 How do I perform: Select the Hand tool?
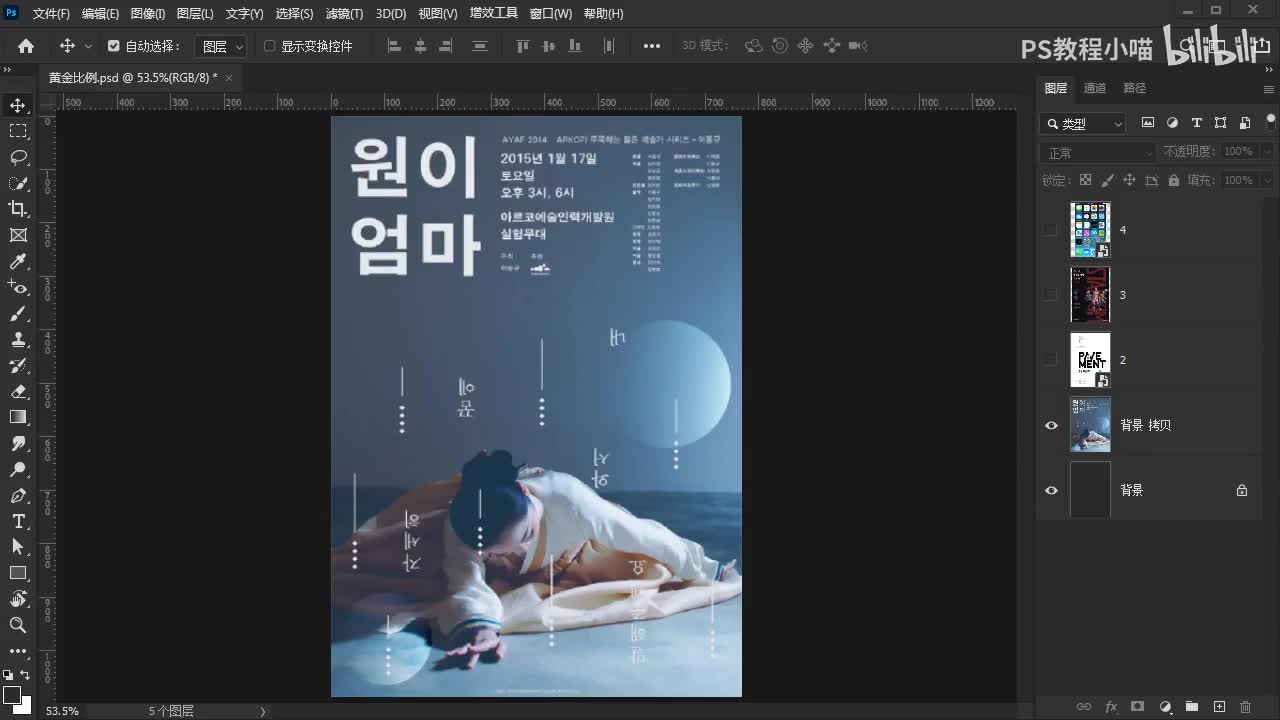click(x=18, y=599)
